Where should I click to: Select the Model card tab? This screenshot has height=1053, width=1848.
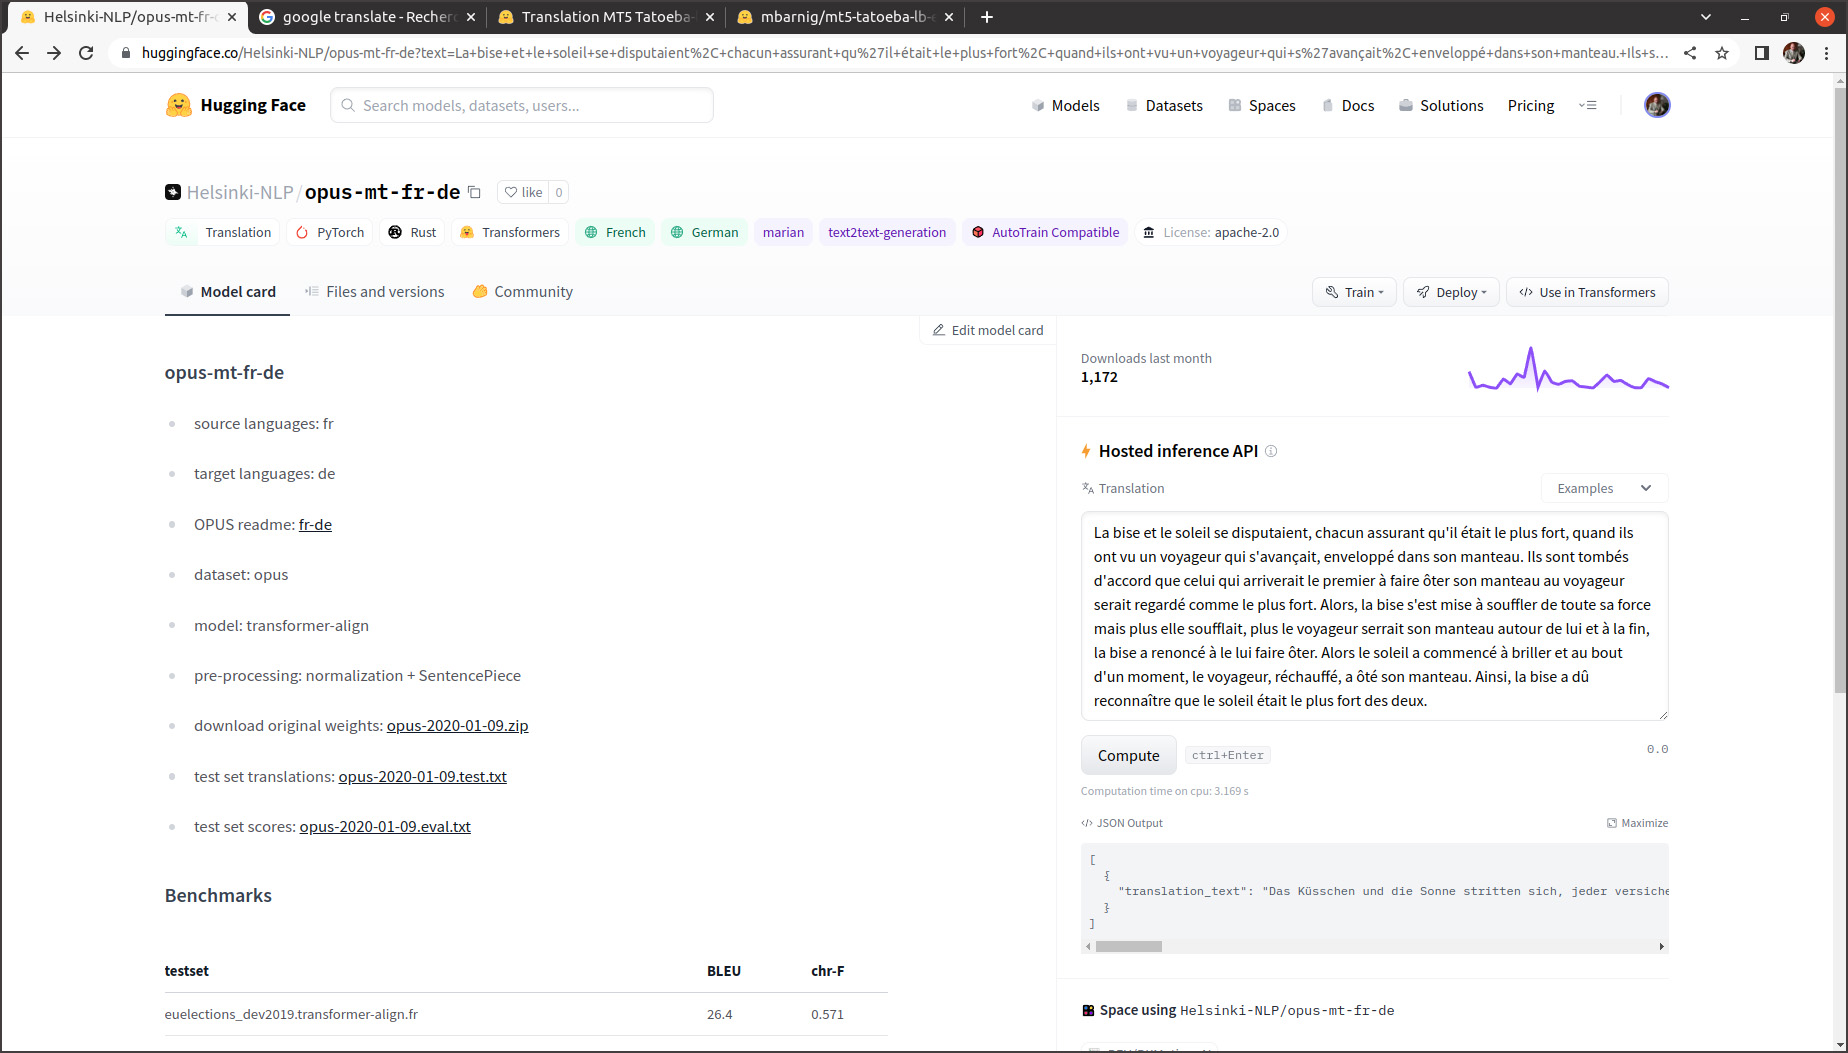tap(227, 292)
